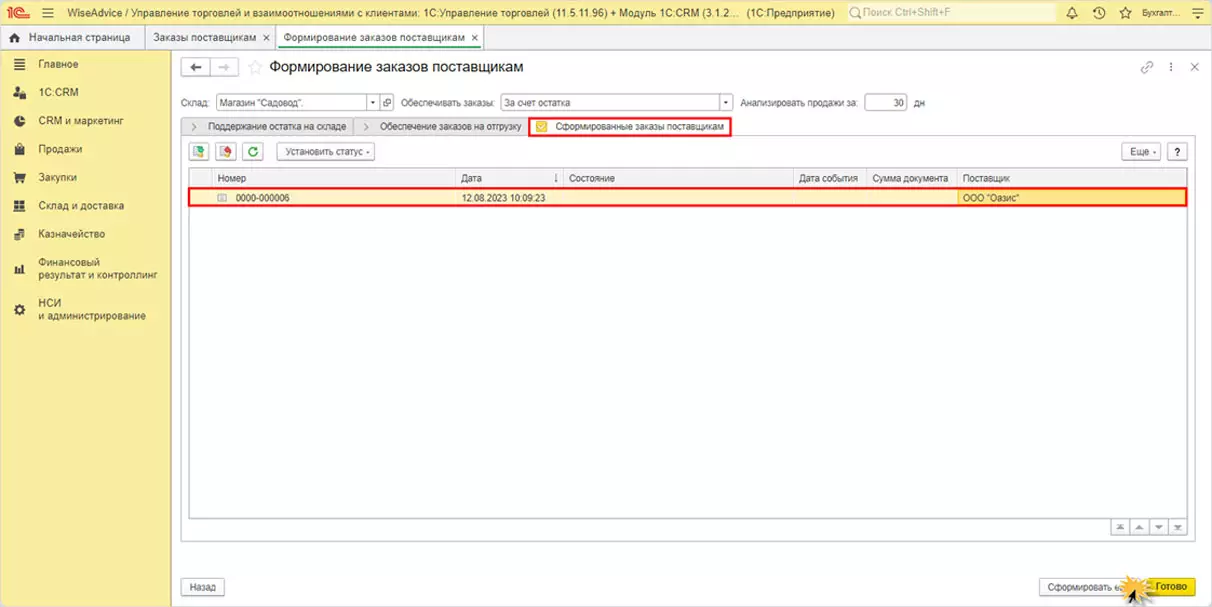Open the Еще menu
Screen dimensions: 1212x607
[1141, 152]
